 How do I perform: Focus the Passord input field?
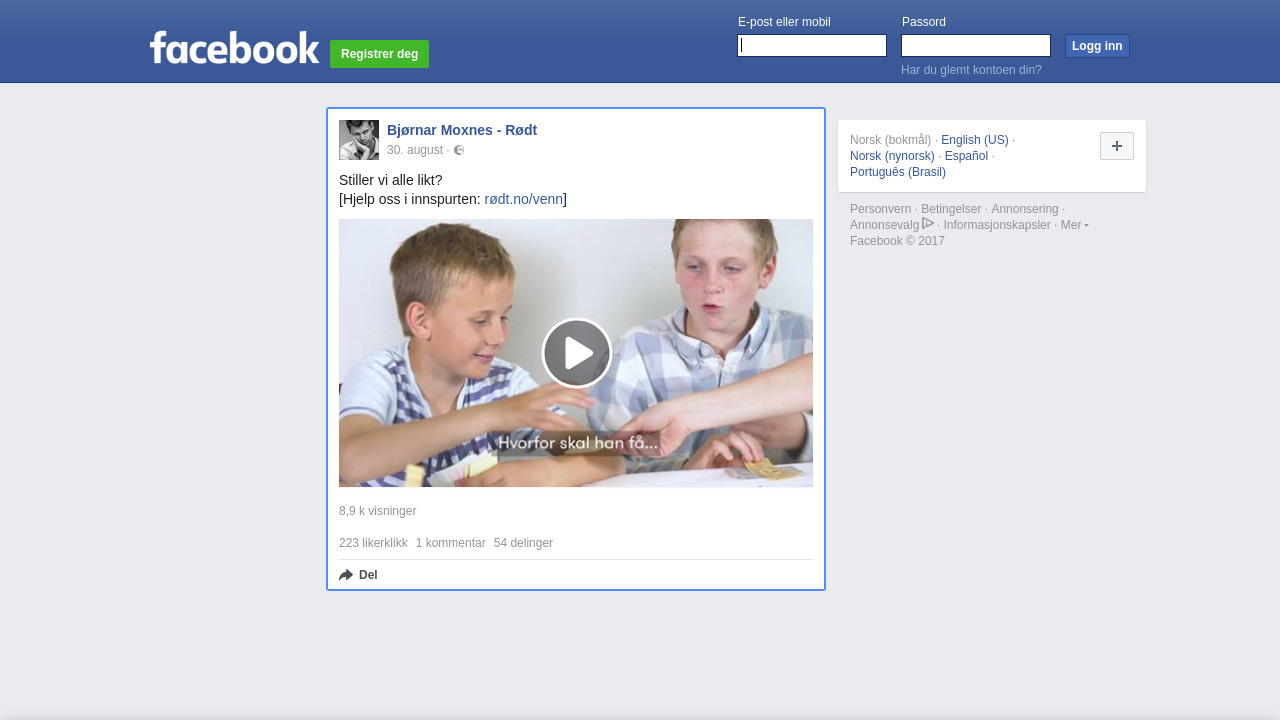(x=976, y=46)
